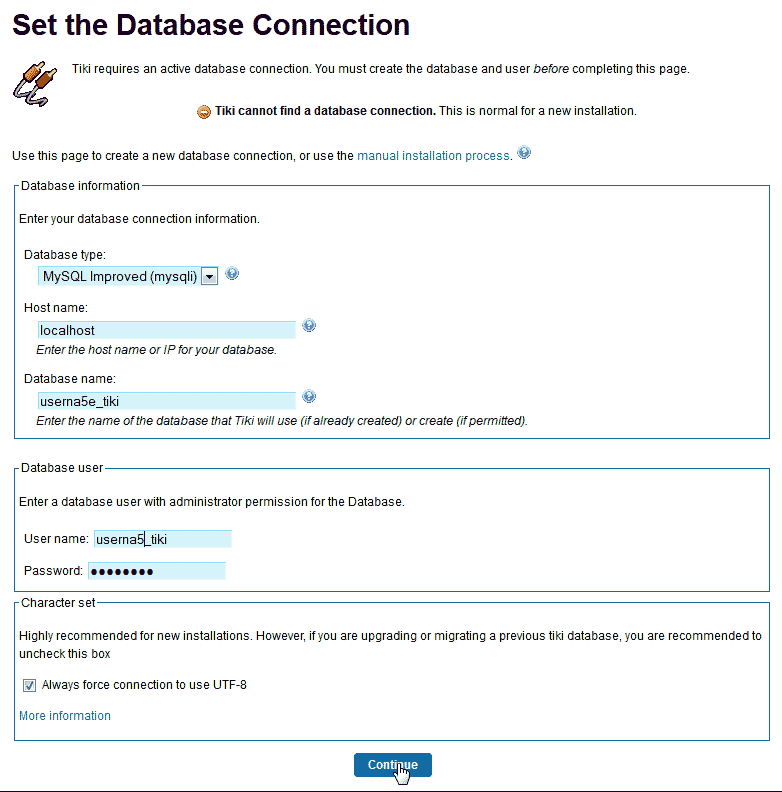Click help icon beside Database name field
The width and height of the screenshot is (782, 792).
point(309,397)
